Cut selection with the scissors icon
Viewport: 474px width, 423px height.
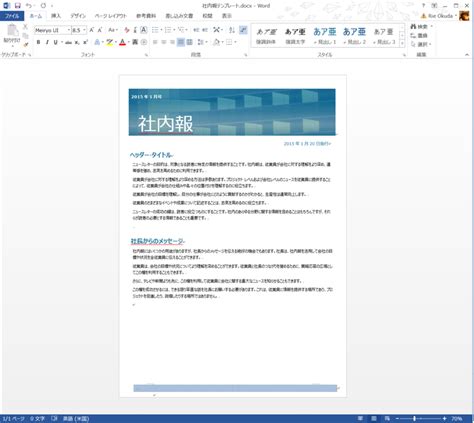tap(25, 27)
